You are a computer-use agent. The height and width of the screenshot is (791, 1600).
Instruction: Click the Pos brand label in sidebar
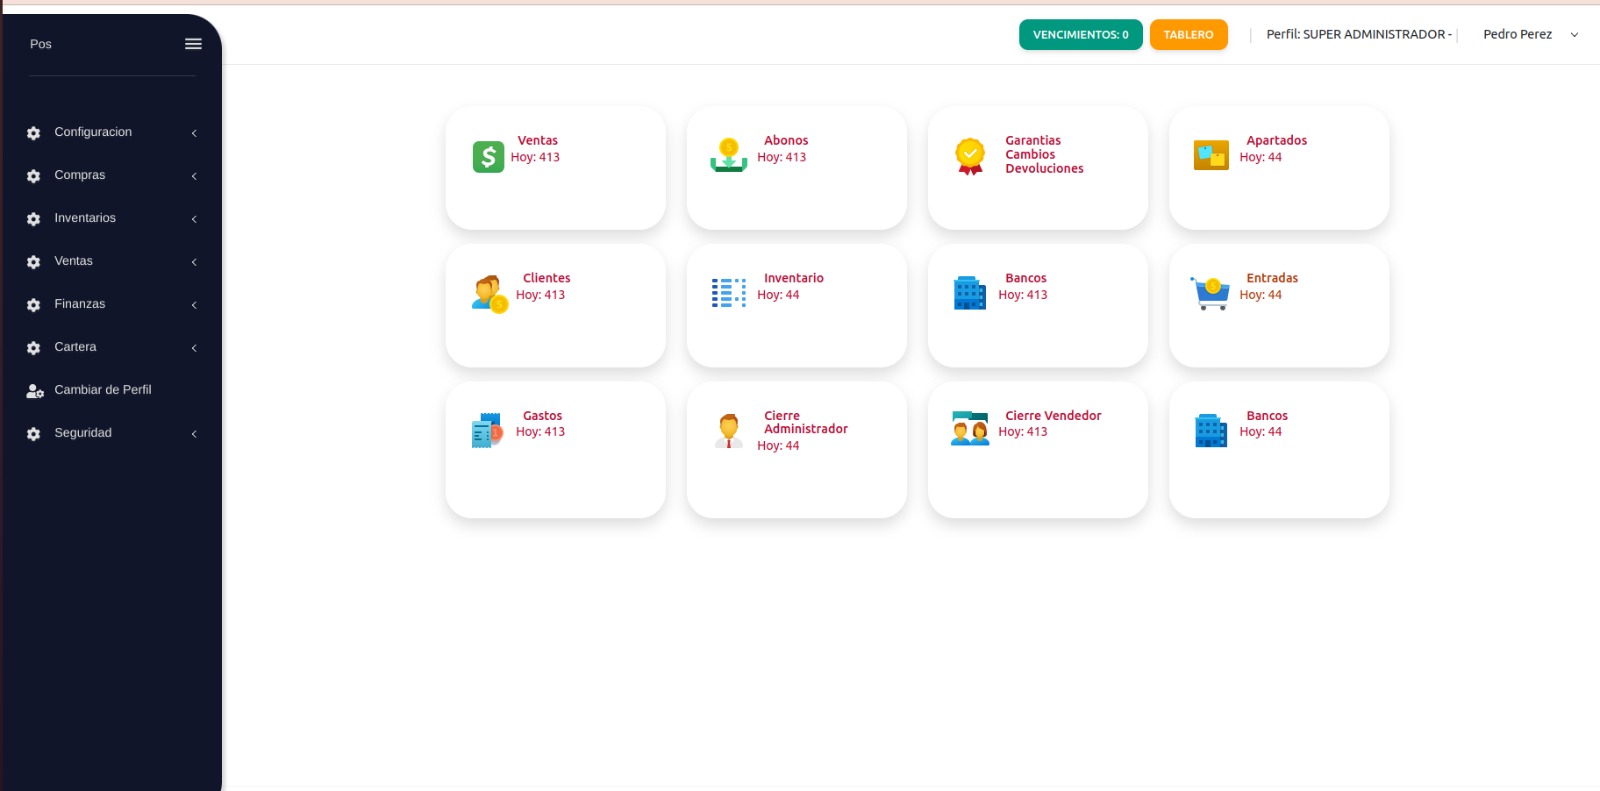tap(41, 44)
